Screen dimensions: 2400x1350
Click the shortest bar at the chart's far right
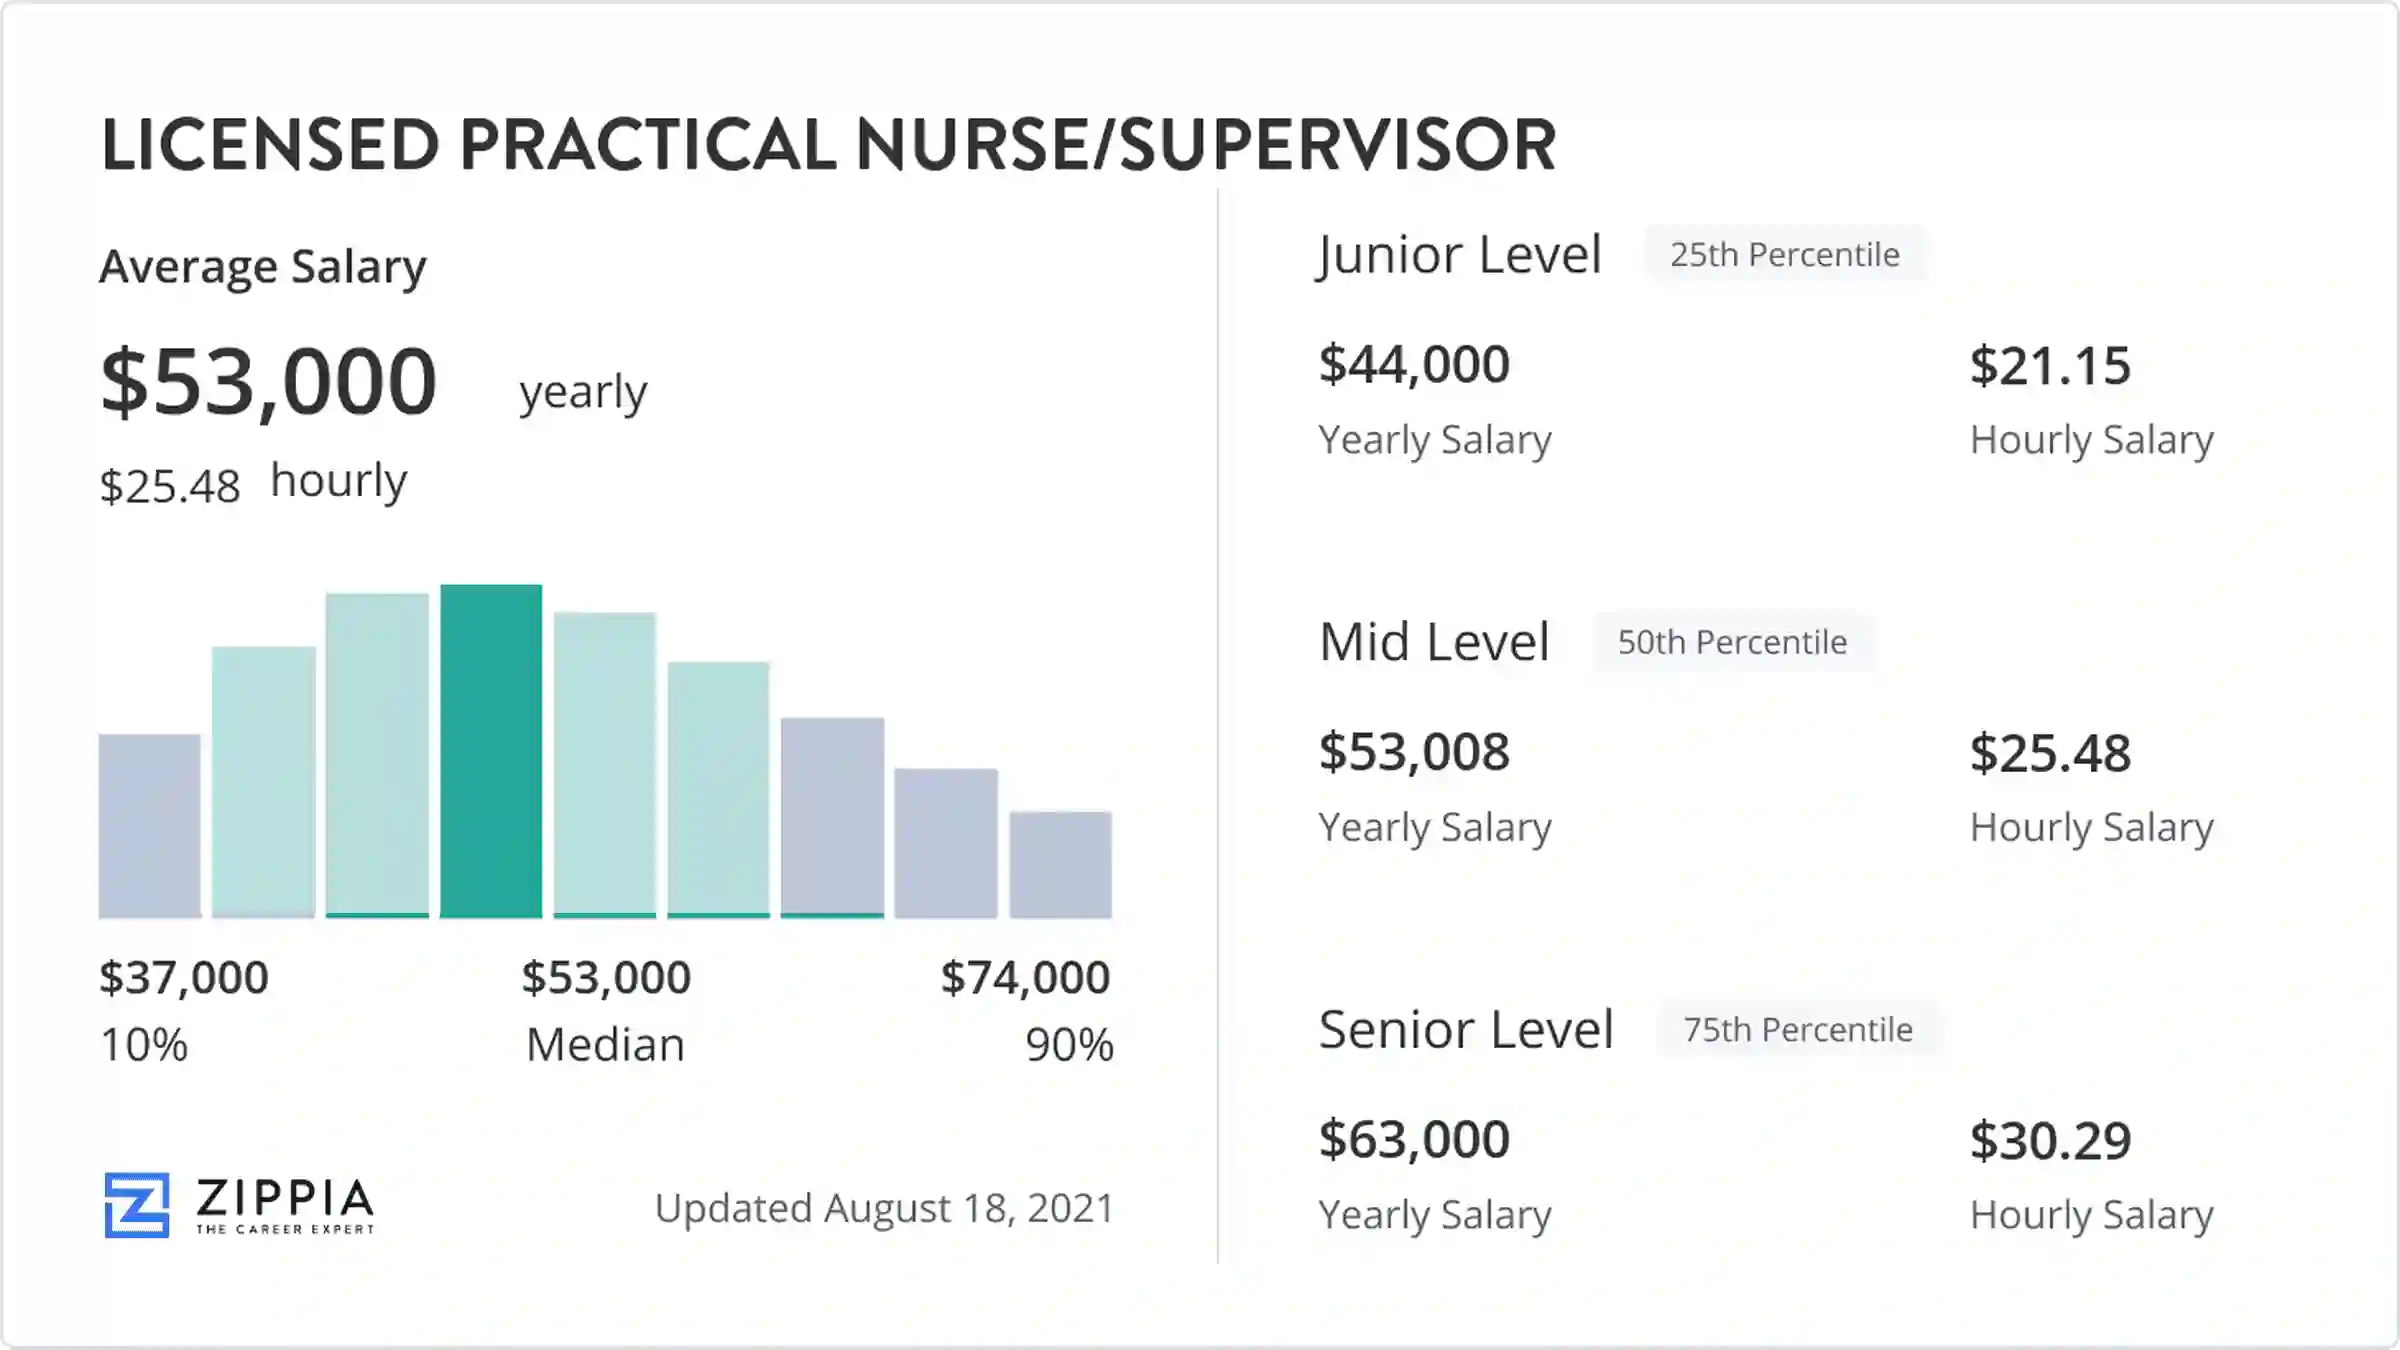[1060, 865]
